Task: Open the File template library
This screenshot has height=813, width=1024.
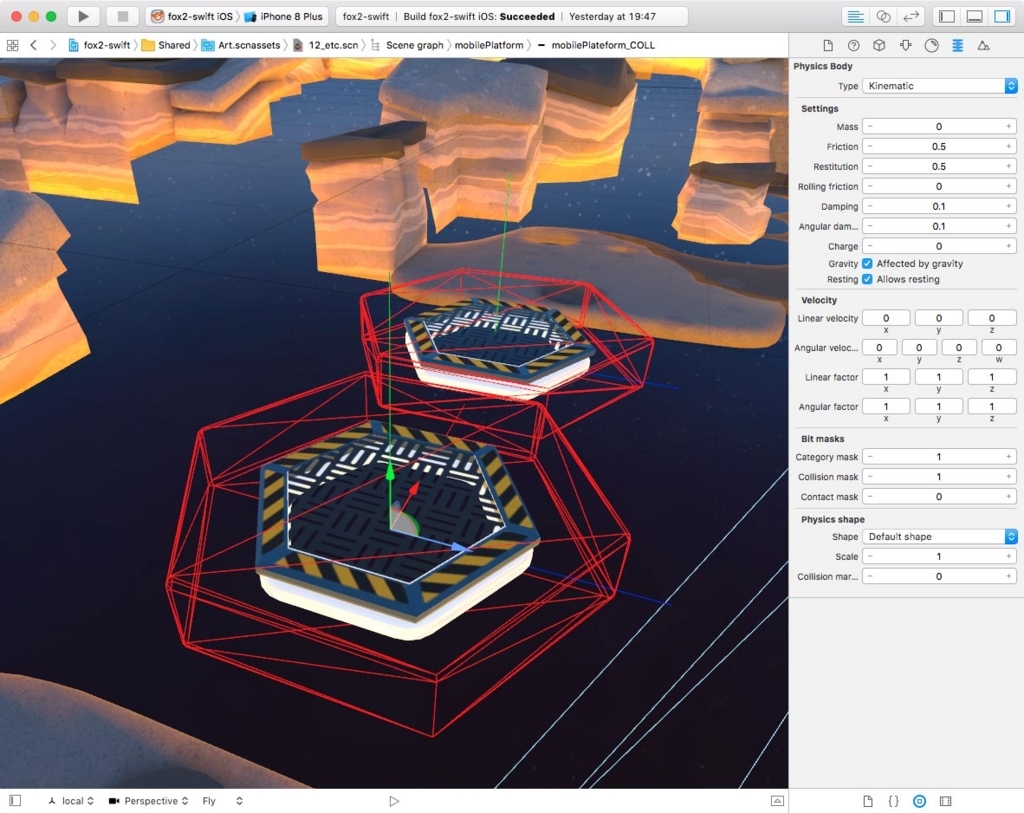Action: coord(868,801)
